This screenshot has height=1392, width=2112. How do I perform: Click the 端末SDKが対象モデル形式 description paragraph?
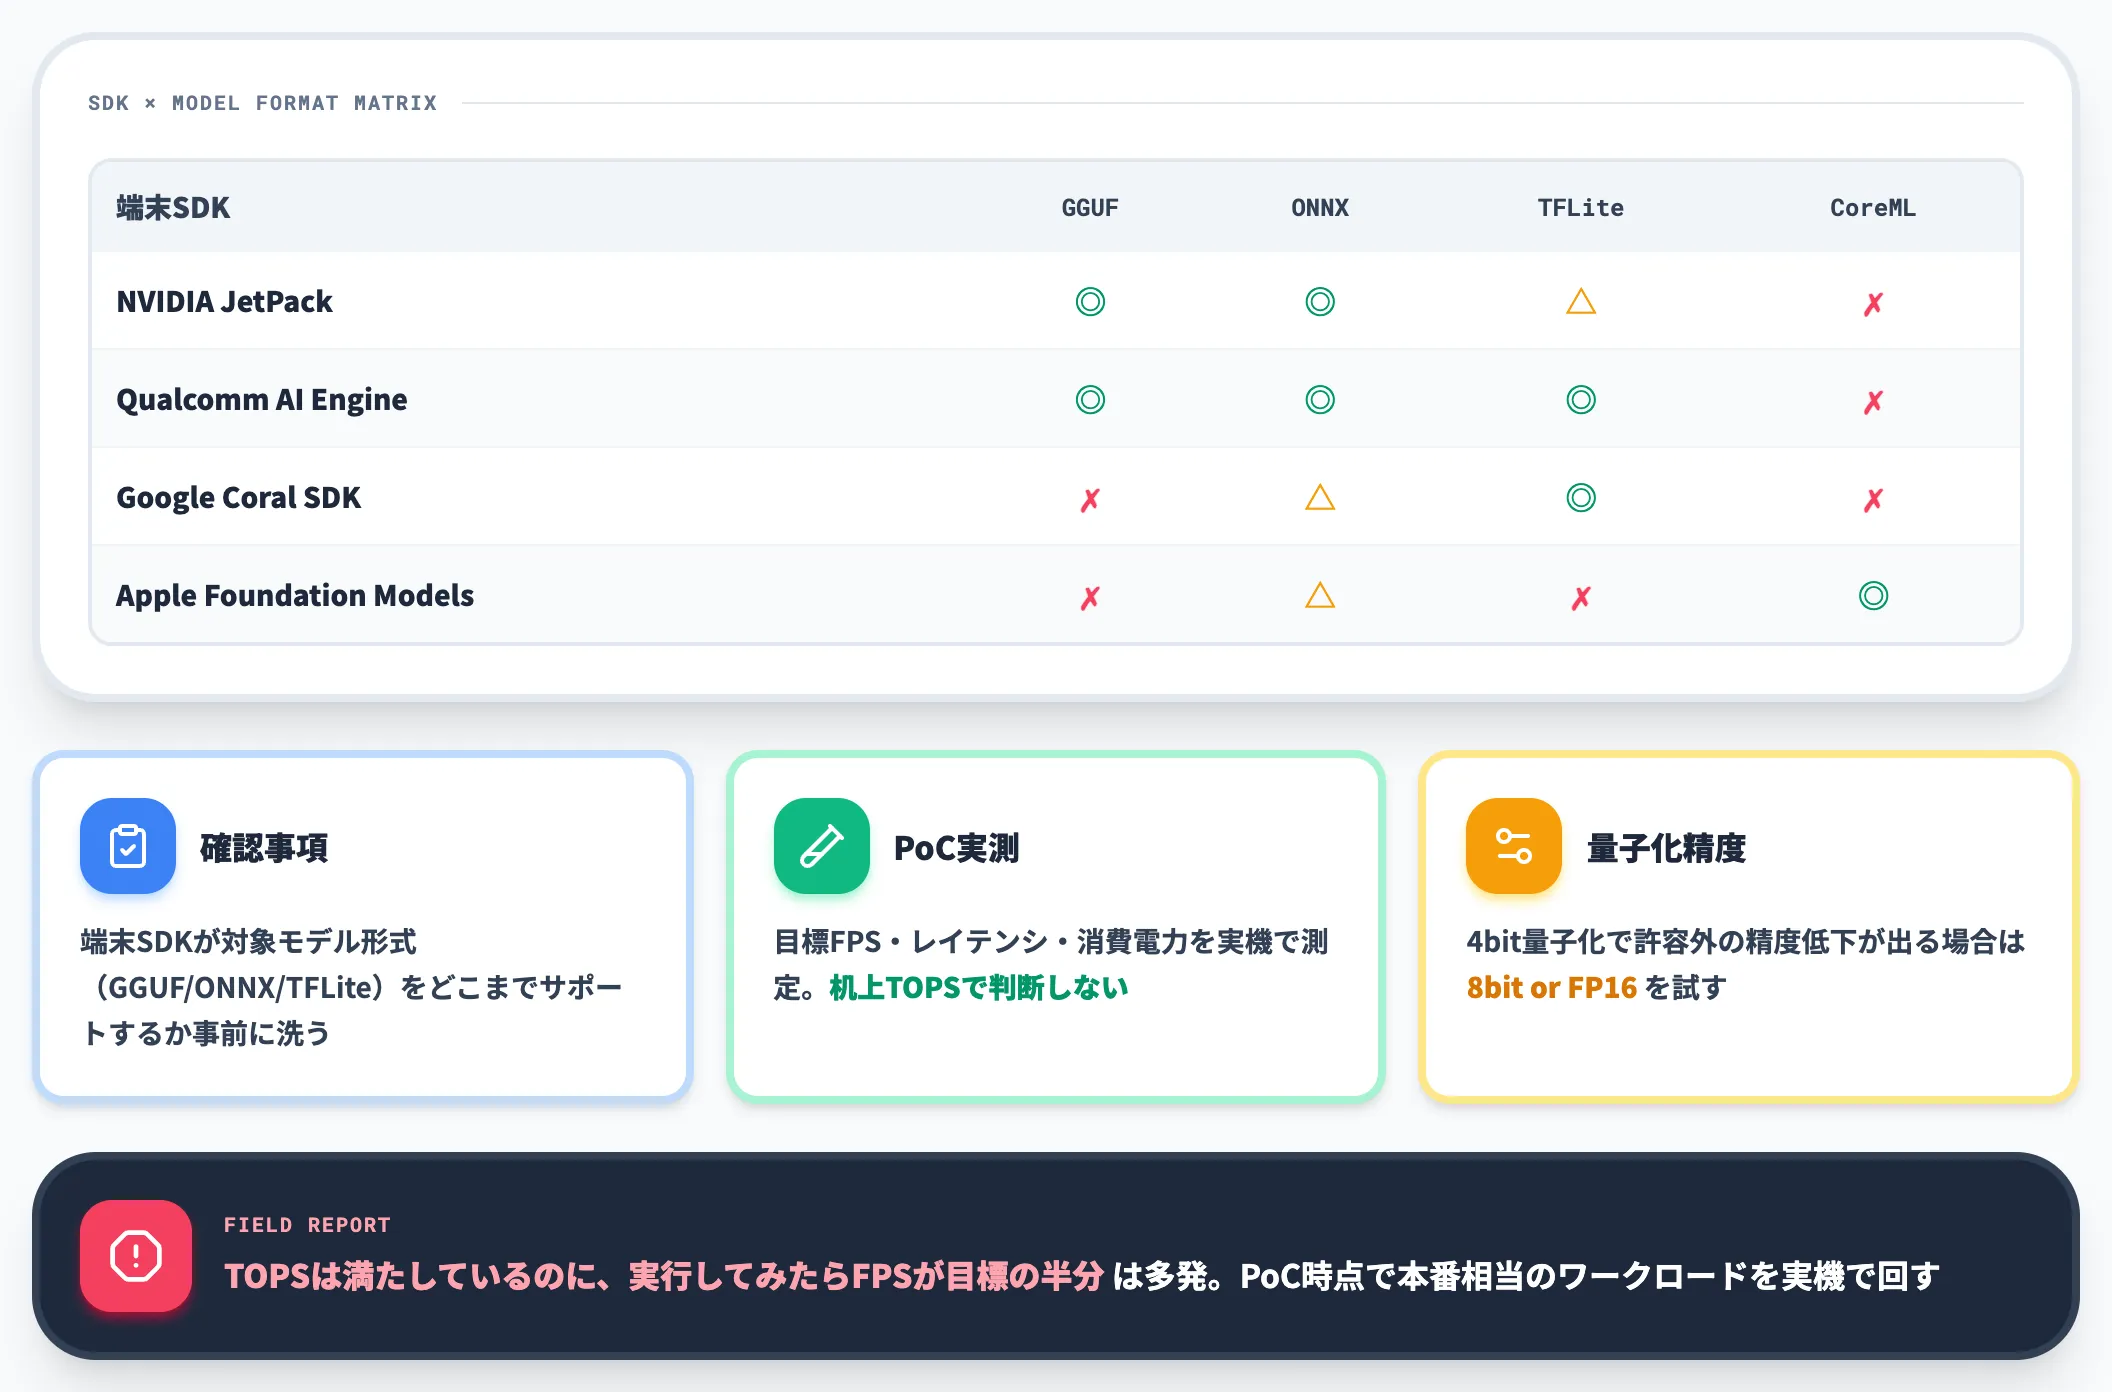[x=351, y=987]
